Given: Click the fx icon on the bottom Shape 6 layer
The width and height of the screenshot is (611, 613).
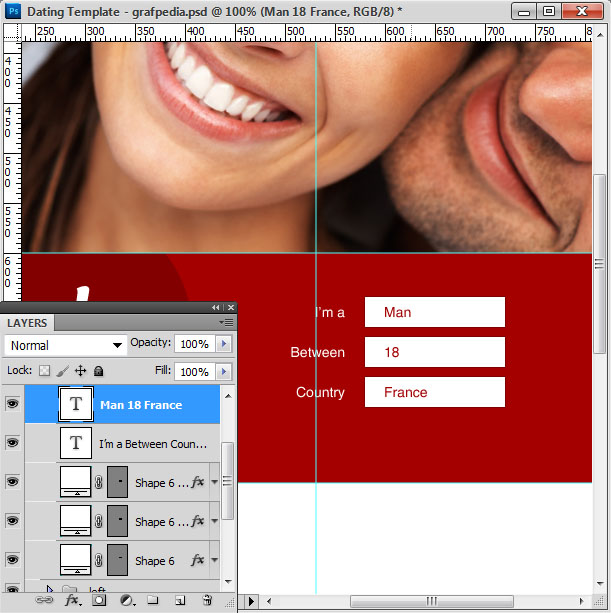Looking at the screenshot, I should pos(197,560).
